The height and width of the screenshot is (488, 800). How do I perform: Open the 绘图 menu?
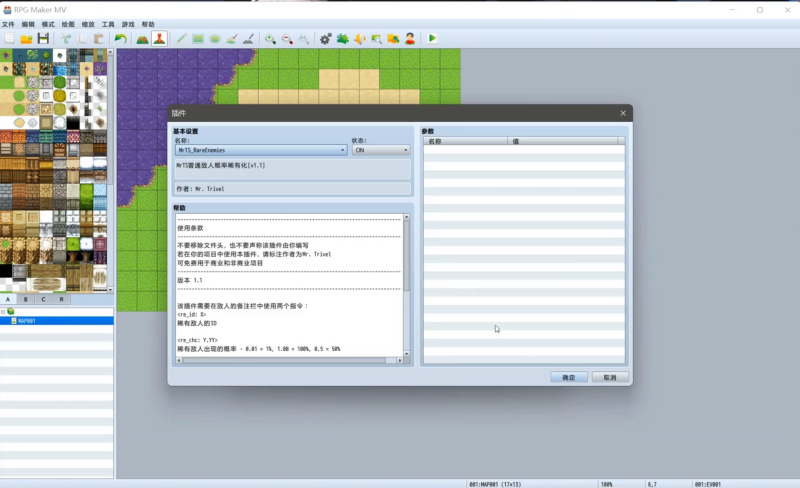(x=68, y=24)
